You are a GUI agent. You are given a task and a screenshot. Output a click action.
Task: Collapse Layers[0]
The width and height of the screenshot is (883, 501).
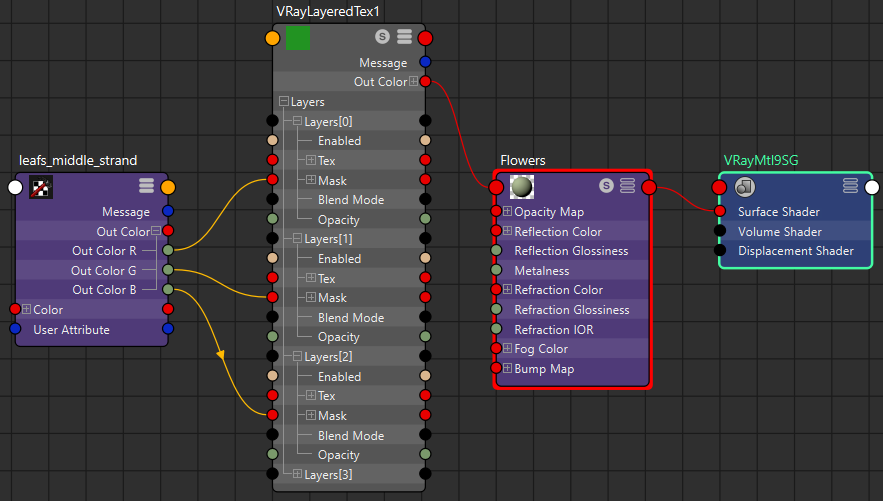pyautogui.click(x=297, y=121)
